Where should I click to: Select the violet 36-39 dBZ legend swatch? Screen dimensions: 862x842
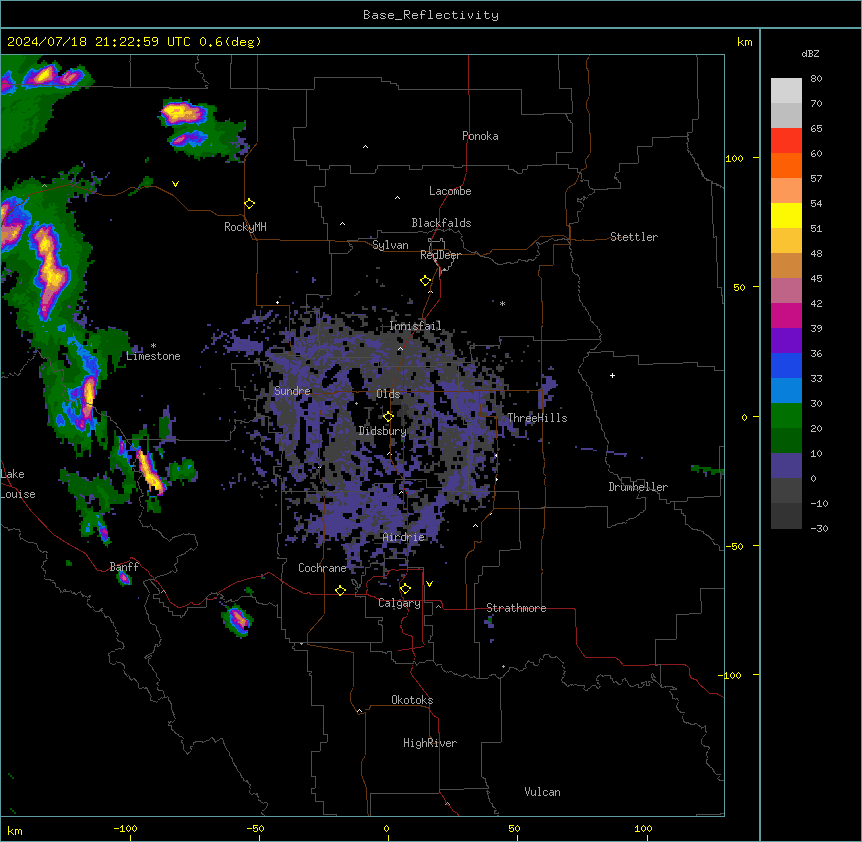pyautogui.click(x=786, y=341)
